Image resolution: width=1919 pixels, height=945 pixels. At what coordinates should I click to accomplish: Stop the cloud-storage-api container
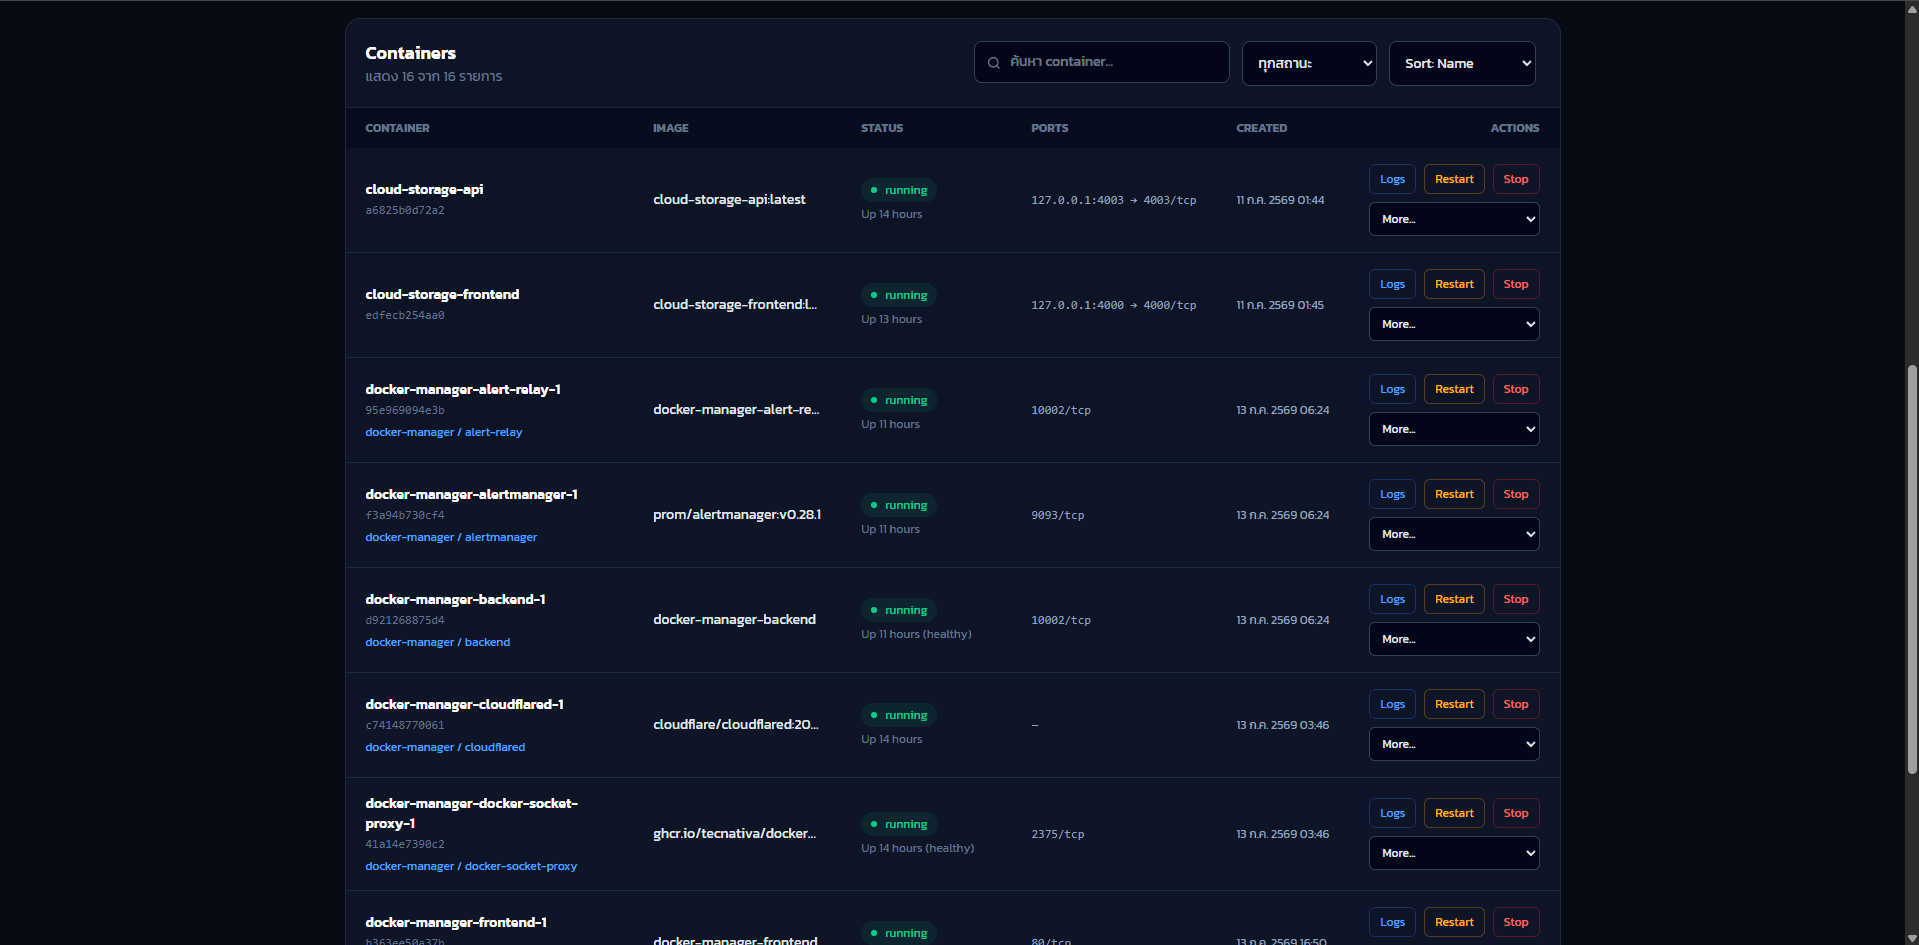coord(1516,179)
